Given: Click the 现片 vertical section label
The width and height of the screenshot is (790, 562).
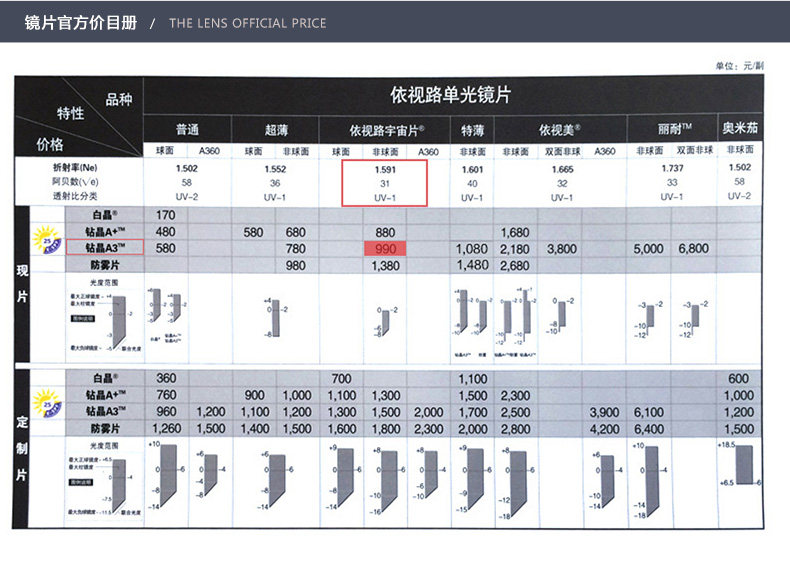Looking at the screenshot, I should click(22, 283).
